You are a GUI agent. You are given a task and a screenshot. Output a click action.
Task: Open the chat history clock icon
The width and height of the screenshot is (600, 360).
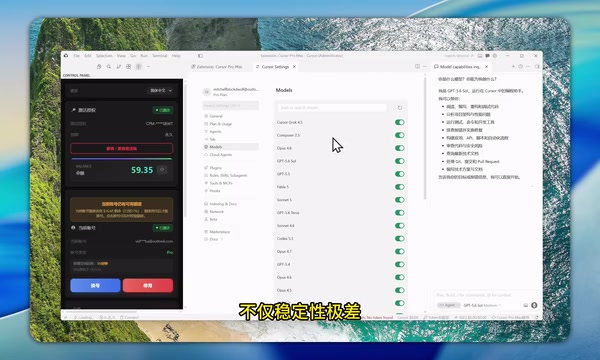(520, 67)
